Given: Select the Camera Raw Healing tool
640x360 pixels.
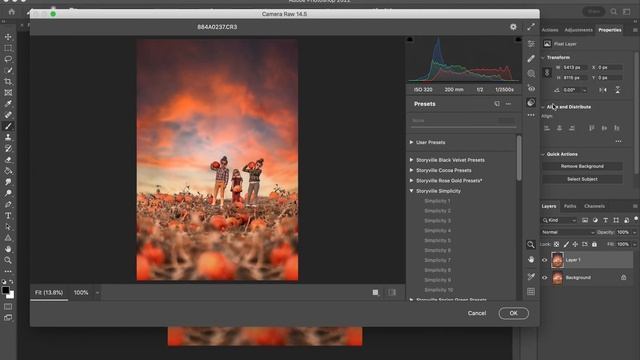Looking at the screenshot, I should point(531,59).
